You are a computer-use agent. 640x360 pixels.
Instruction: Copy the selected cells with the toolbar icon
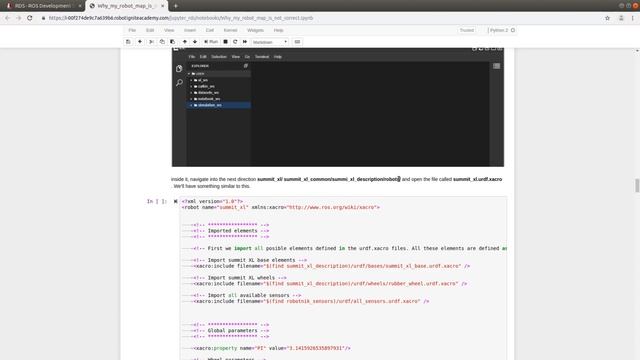[x=162, y=42]
